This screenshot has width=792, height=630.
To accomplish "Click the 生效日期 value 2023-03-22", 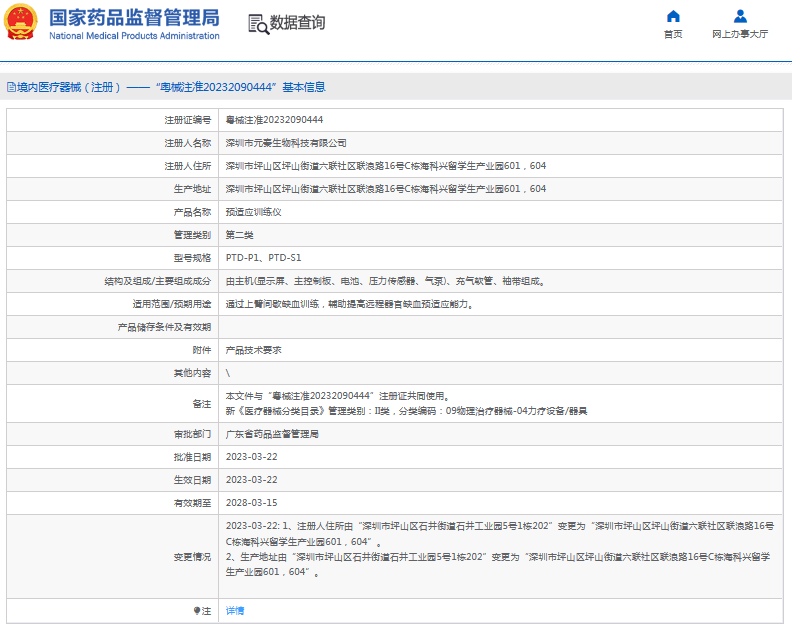I will click(x=252, y=480).
